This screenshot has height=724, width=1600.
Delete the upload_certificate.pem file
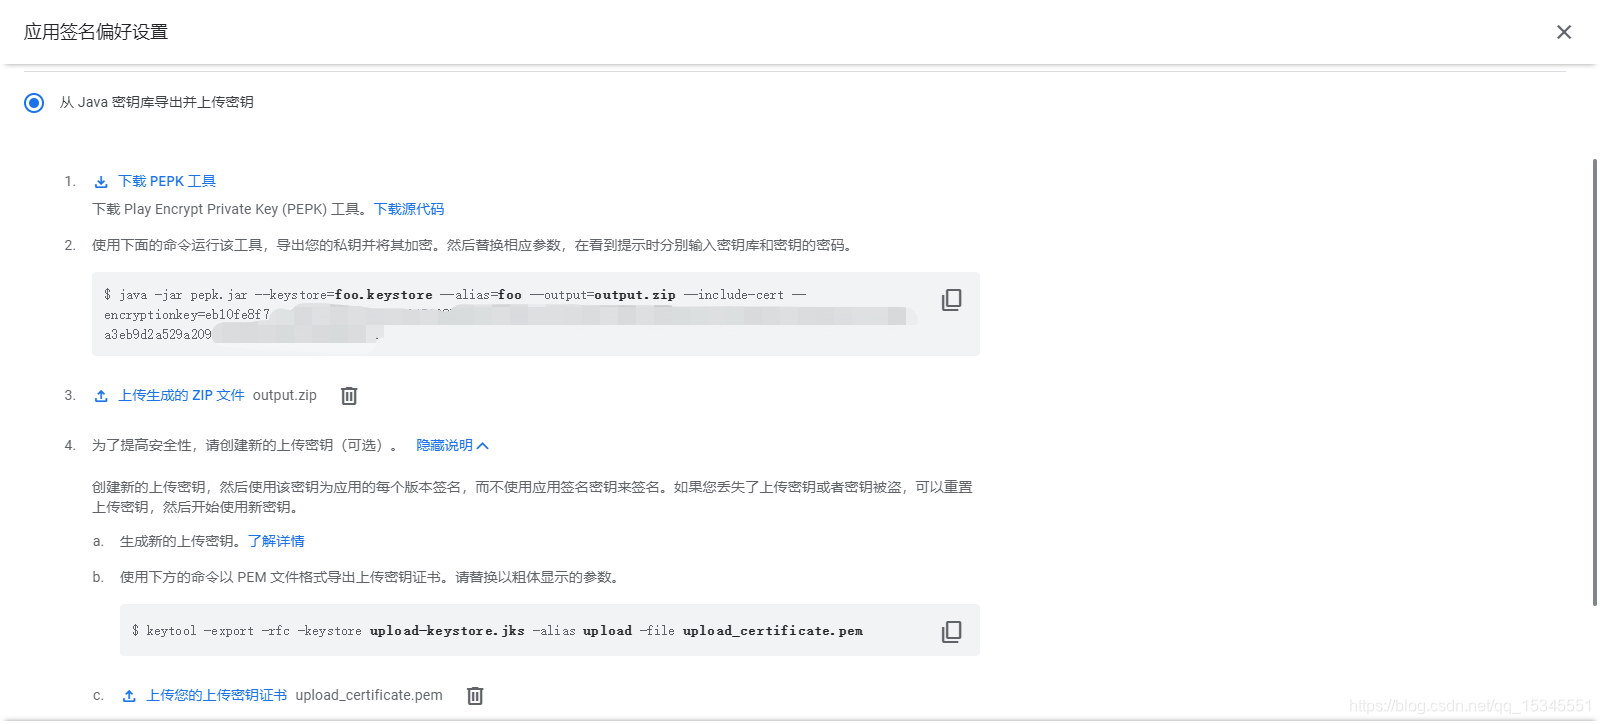tap(475, 696)
